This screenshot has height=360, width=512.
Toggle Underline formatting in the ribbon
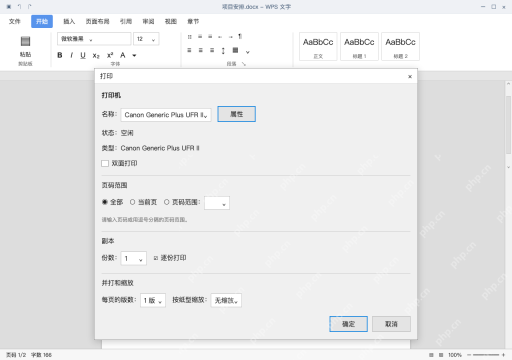point(83,55)
